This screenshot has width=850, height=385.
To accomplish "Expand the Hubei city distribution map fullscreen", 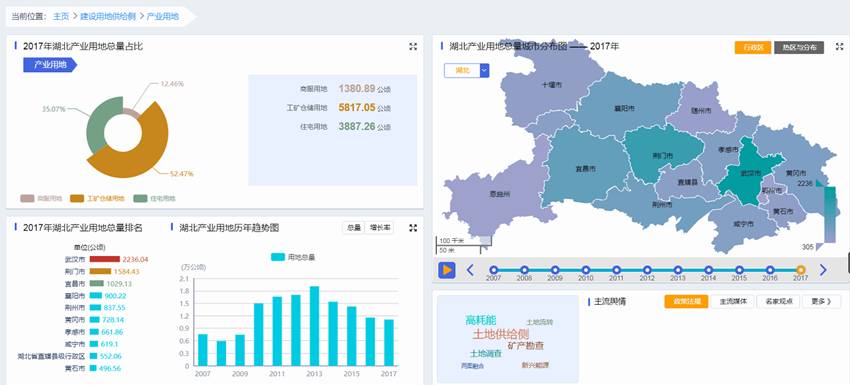I will pos(840,47).
